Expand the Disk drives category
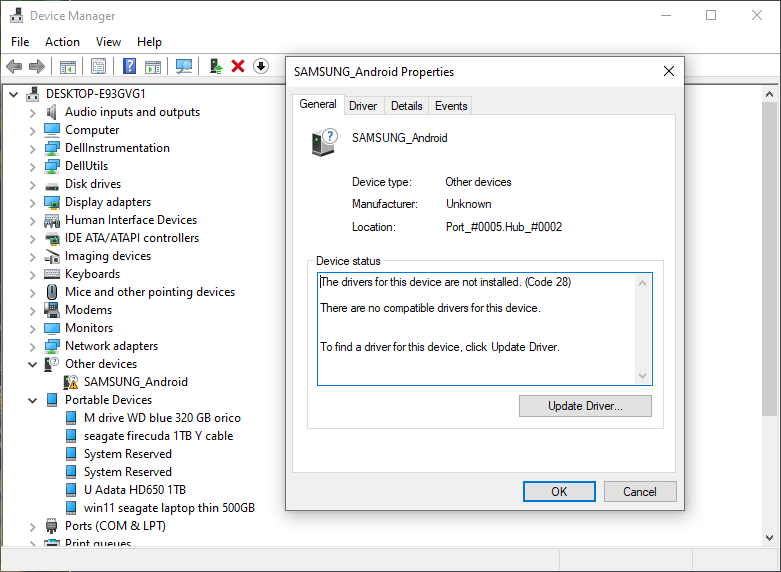781x572 pixels. (32, 185)
